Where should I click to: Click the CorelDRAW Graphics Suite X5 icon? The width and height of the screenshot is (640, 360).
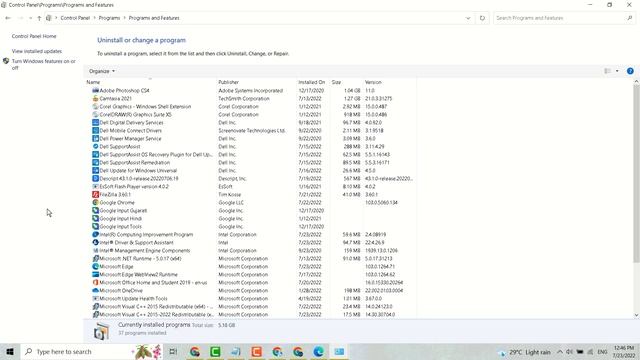96,115
